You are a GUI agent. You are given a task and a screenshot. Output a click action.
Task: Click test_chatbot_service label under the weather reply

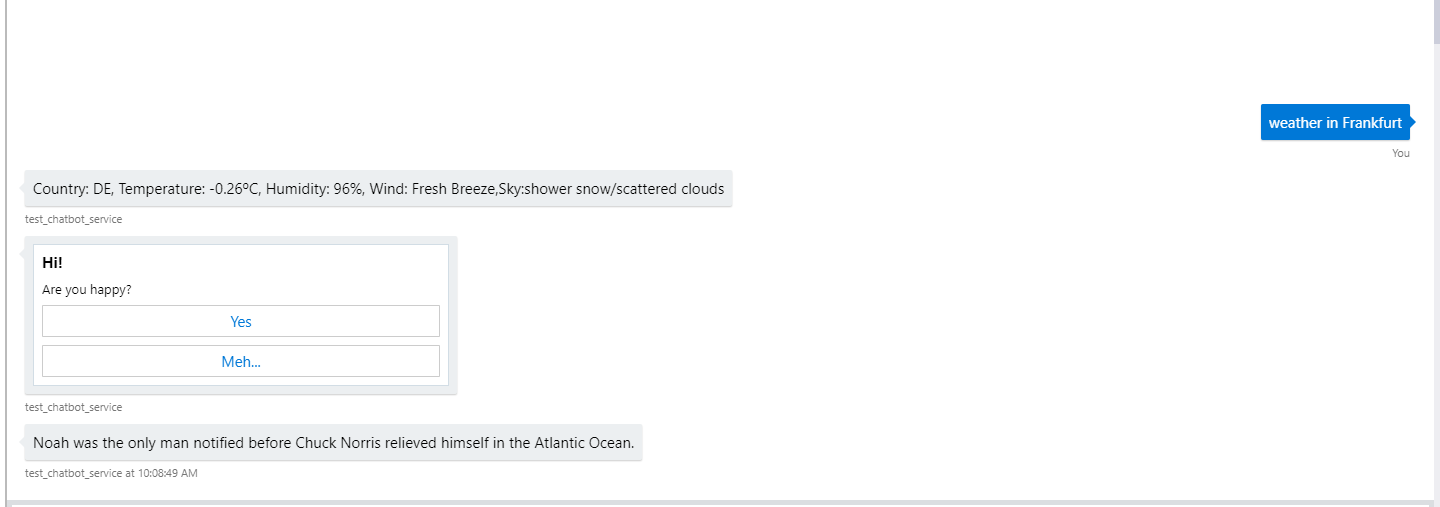73,219
